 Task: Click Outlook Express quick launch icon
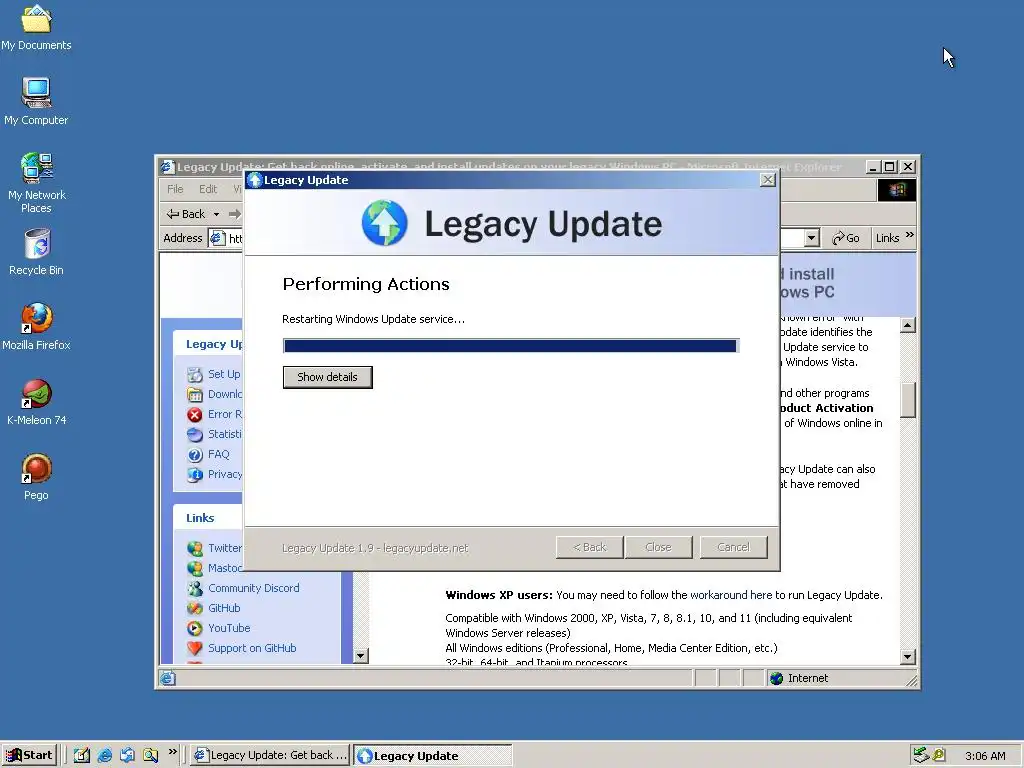click(x=127, y=755)
